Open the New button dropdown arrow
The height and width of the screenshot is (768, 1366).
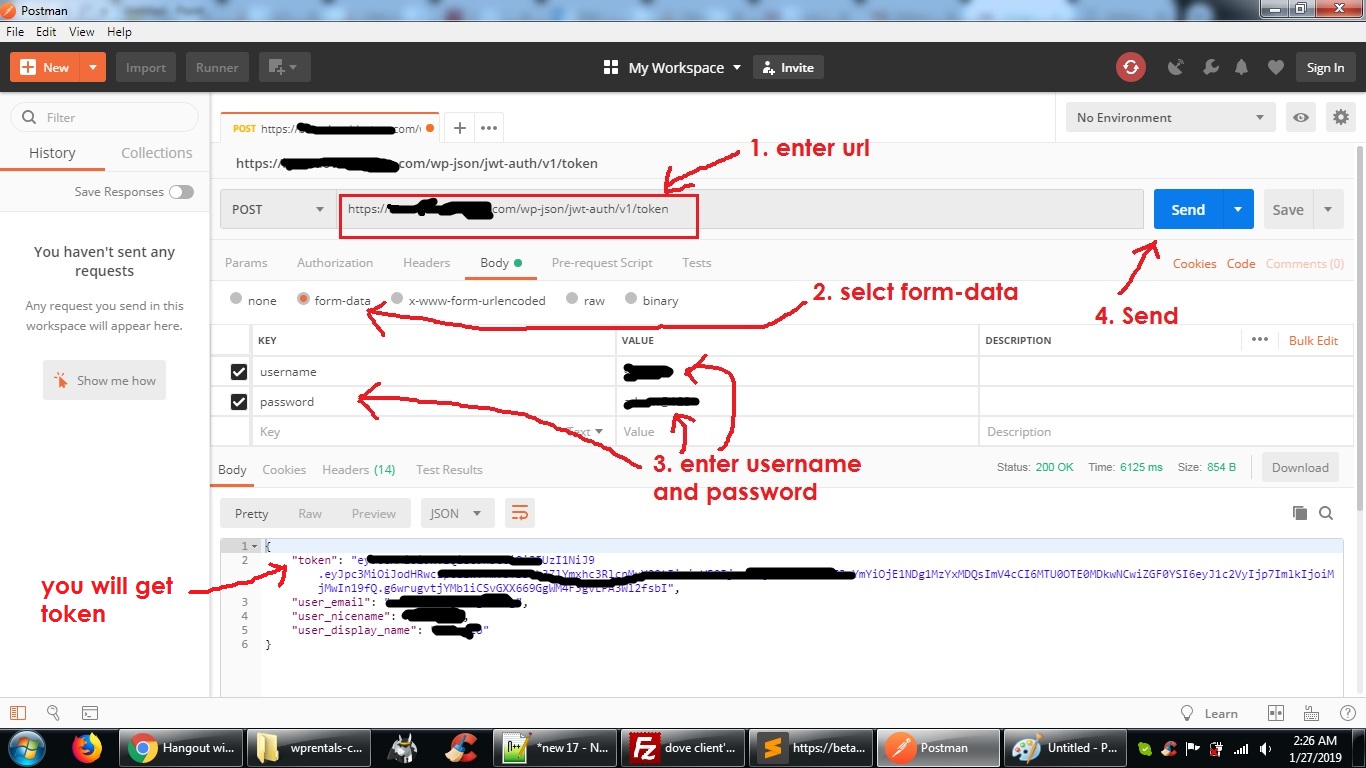[93, 67]
